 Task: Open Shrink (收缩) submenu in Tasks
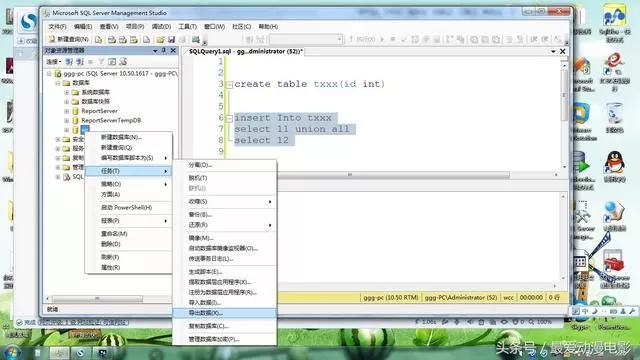(225, 202)
